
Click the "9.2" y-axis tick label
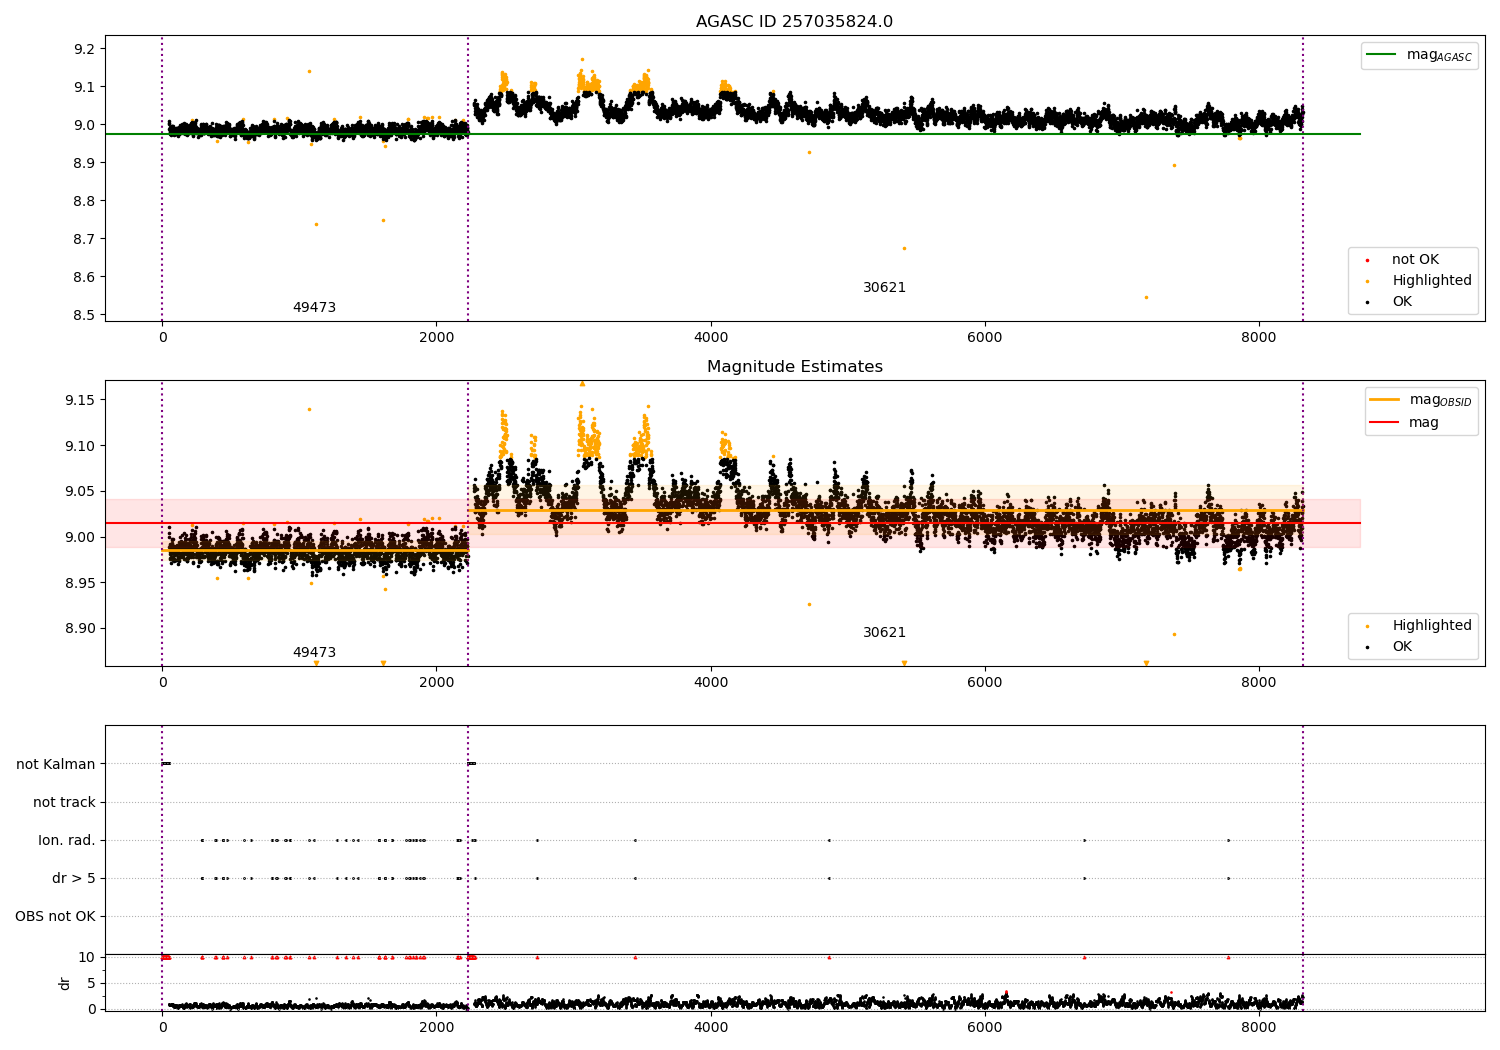[85, 49]
